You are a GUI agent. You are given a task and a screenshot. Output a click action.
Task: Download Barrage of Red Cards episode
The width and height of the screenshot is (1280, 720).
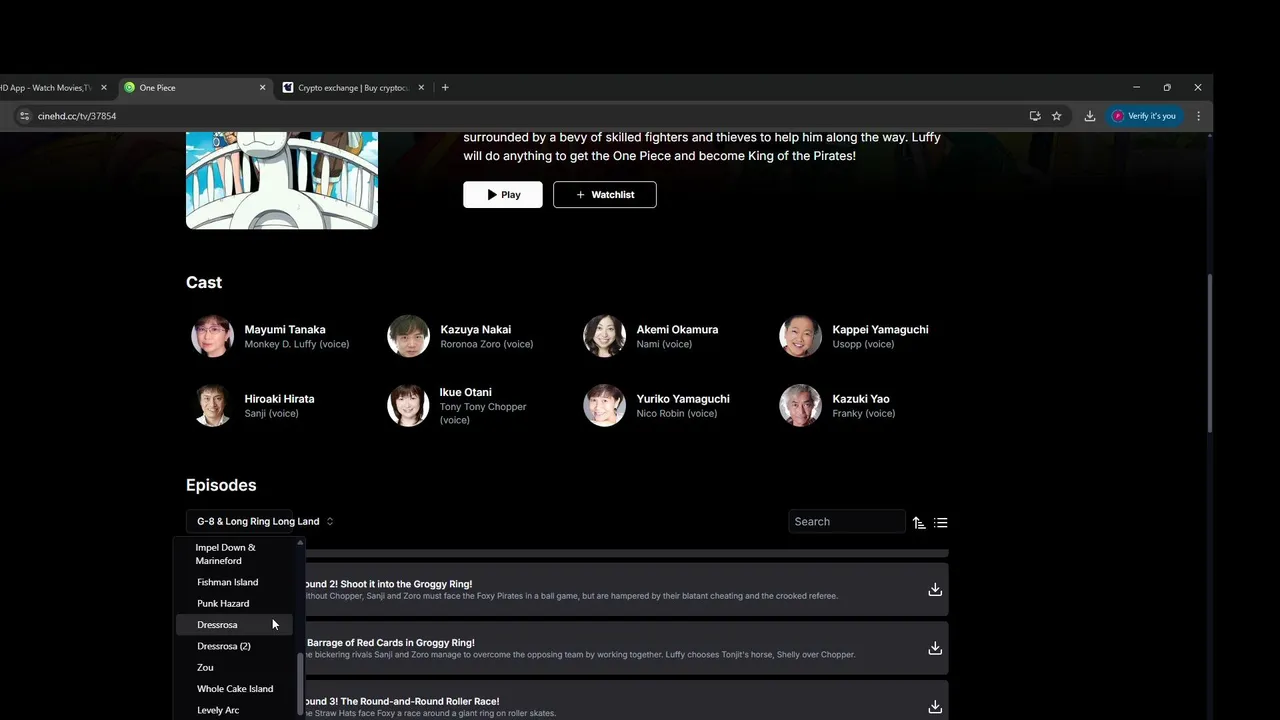click(x=935, y=648)
